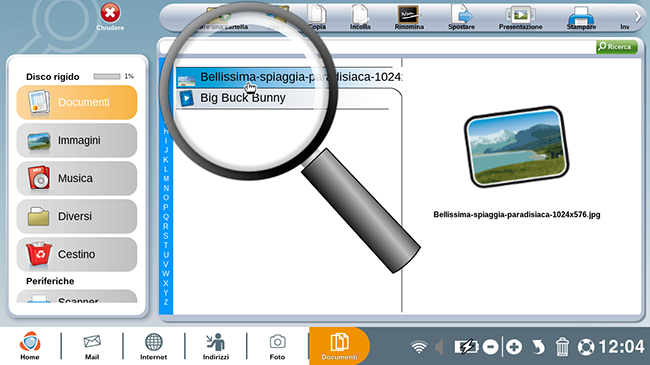Expand toolbar with right arrow chevron
The image size is (650, 365).
point(638,17)
